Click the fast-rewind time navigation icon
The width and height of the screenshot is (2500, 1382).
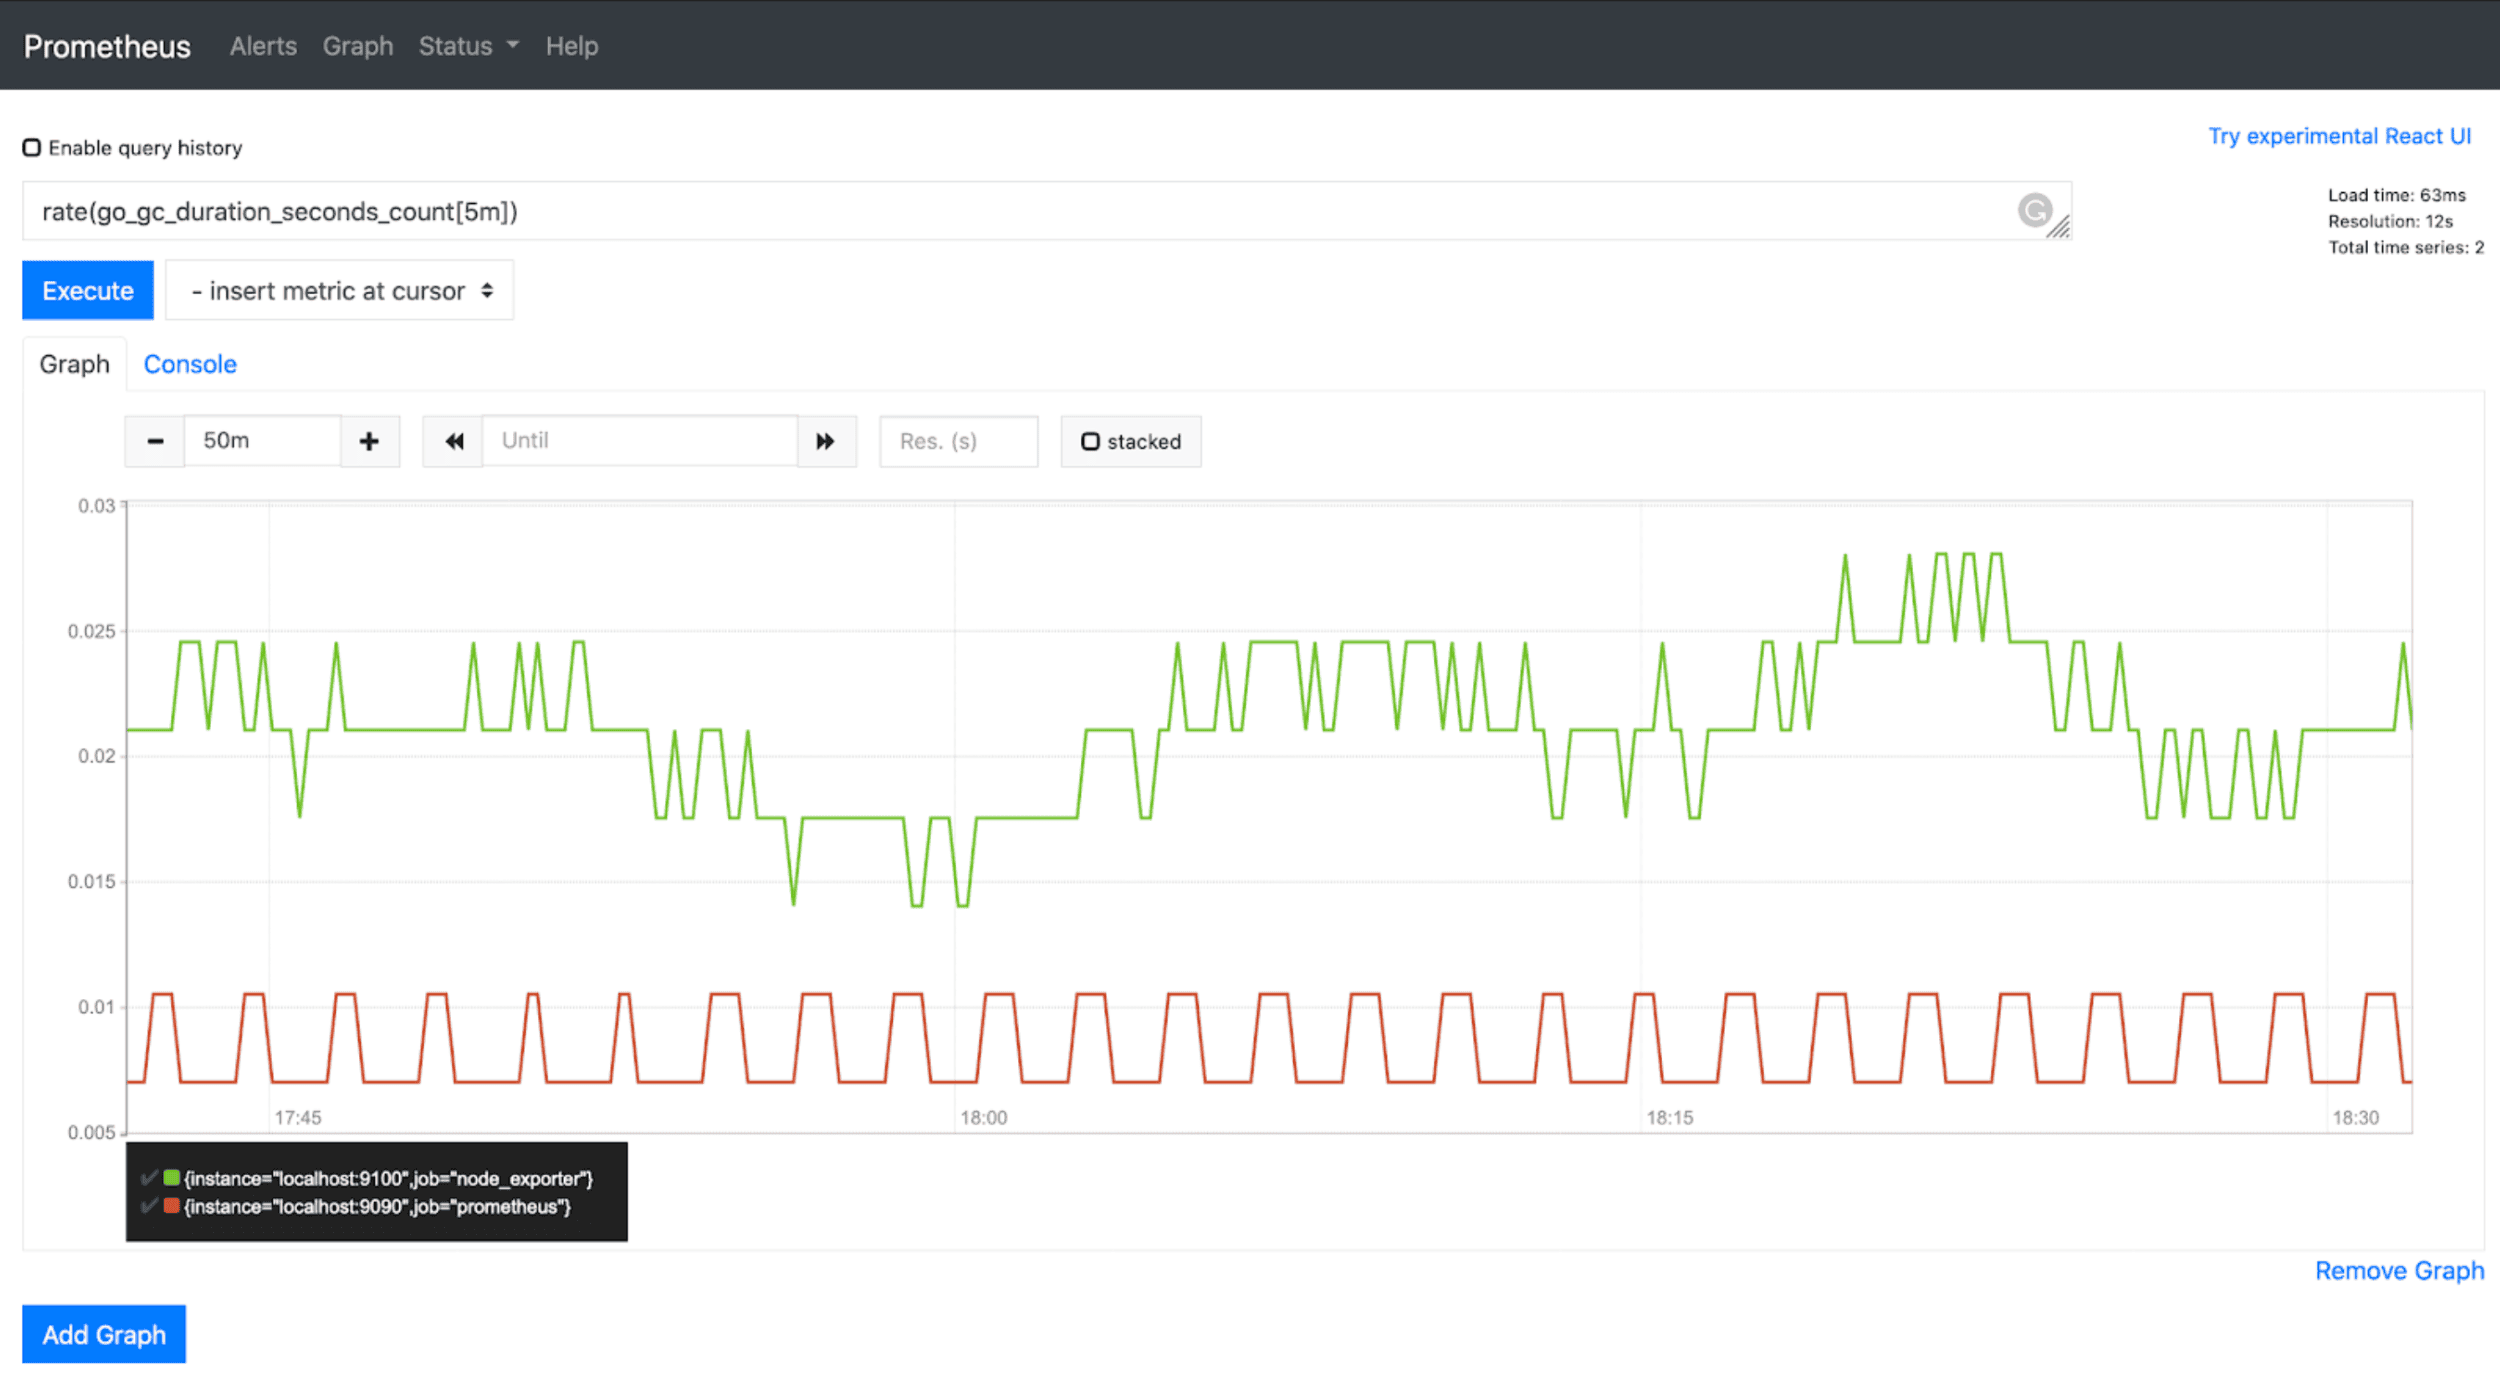(452, 440)
